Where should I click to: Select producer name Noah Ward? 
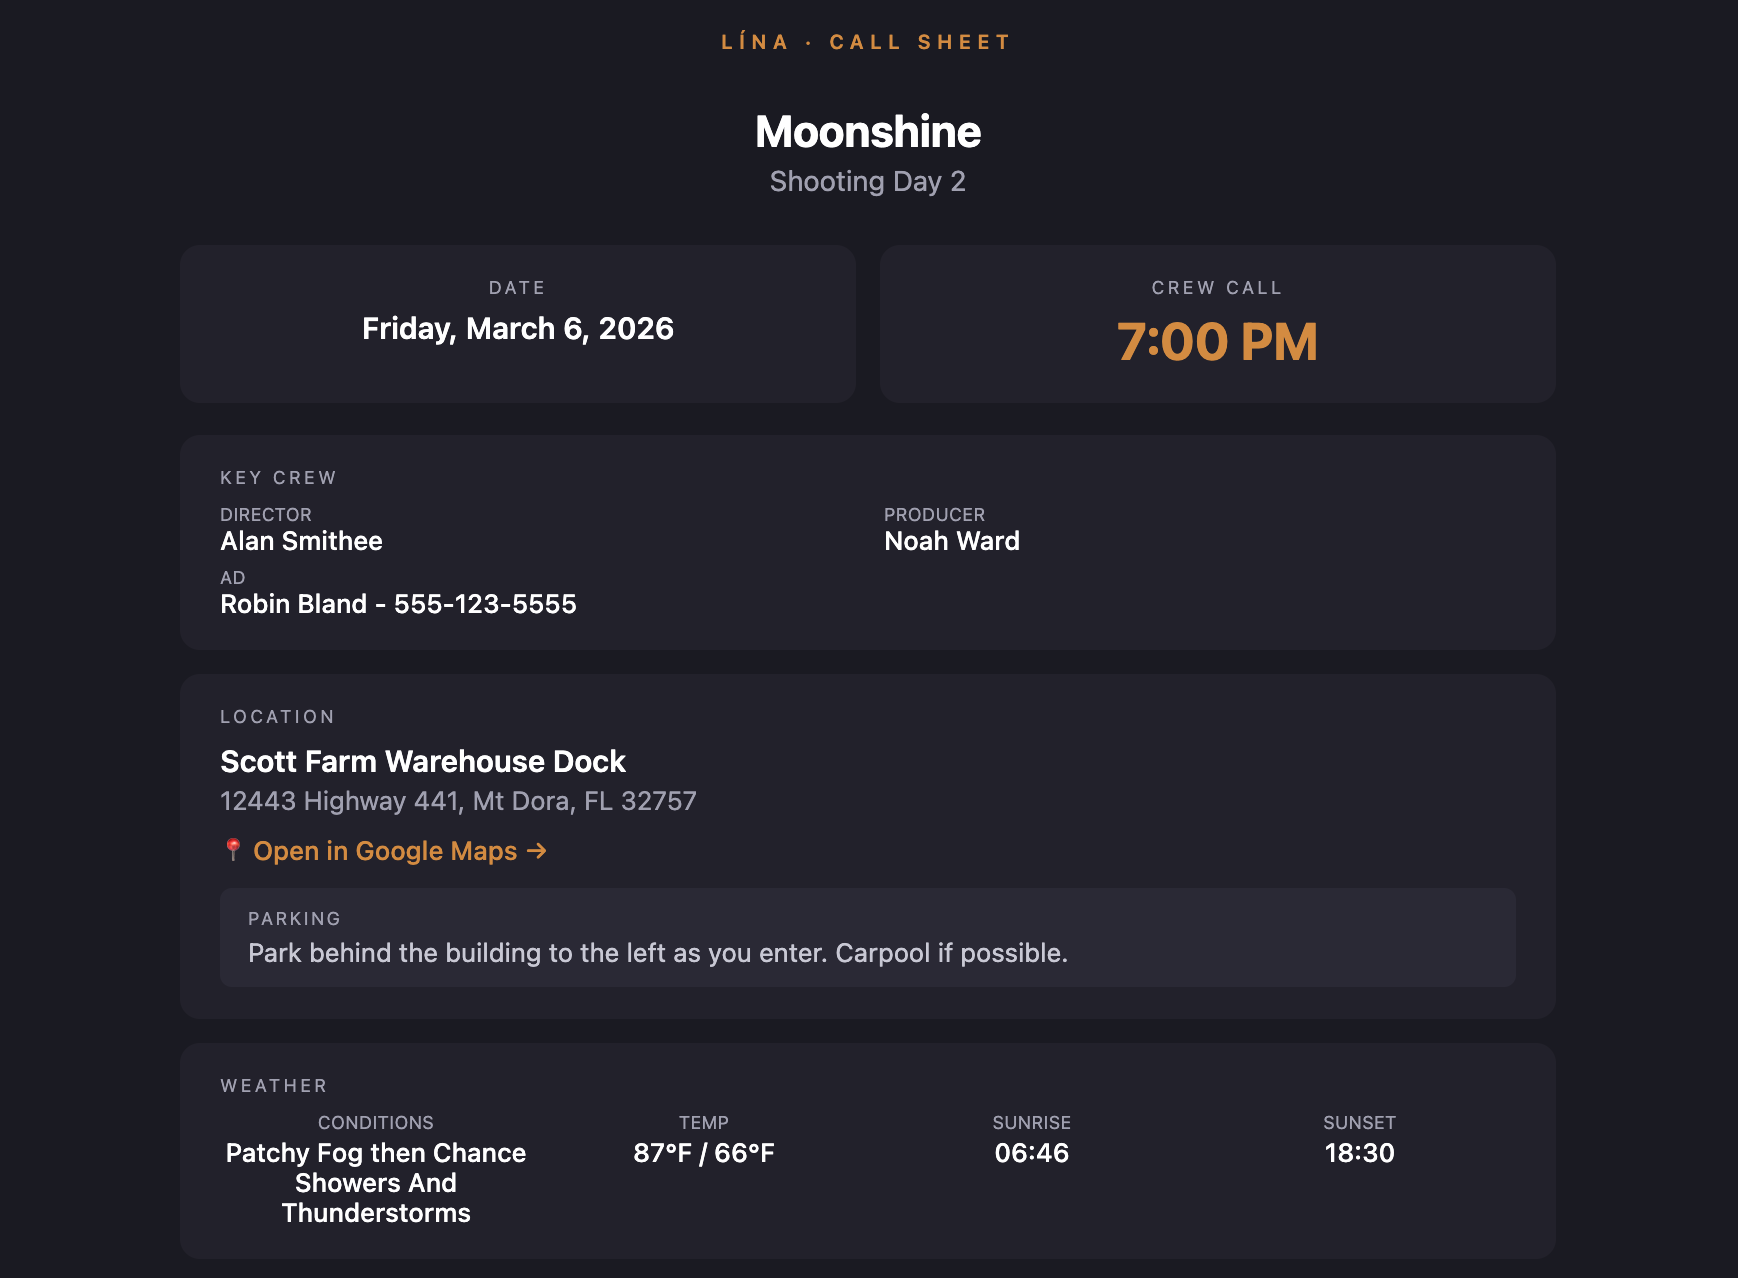pyautogui.click(x=951, y=541)
